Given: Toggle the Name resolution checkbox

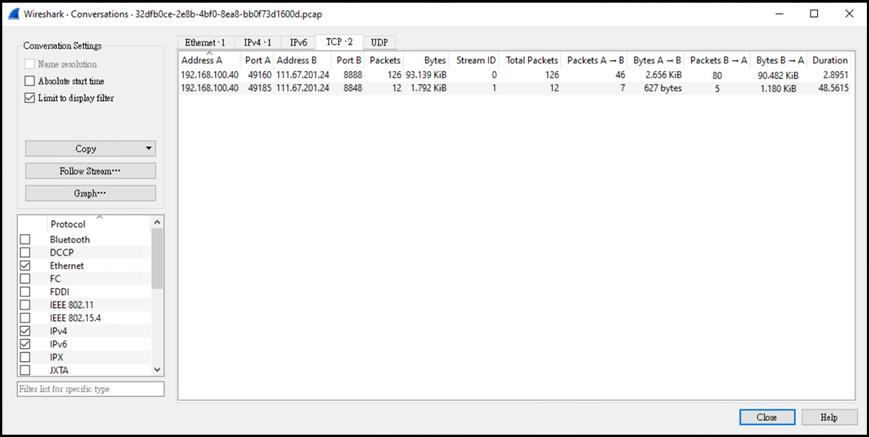Looking at the screenshot, I should 29,64.
